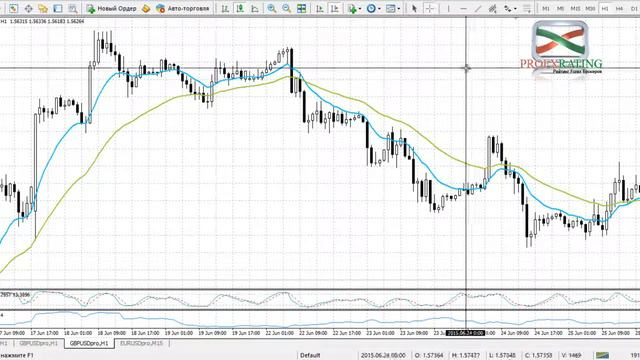
Task: Toggle Chart Shift button
Action: (x=335, y=8)
